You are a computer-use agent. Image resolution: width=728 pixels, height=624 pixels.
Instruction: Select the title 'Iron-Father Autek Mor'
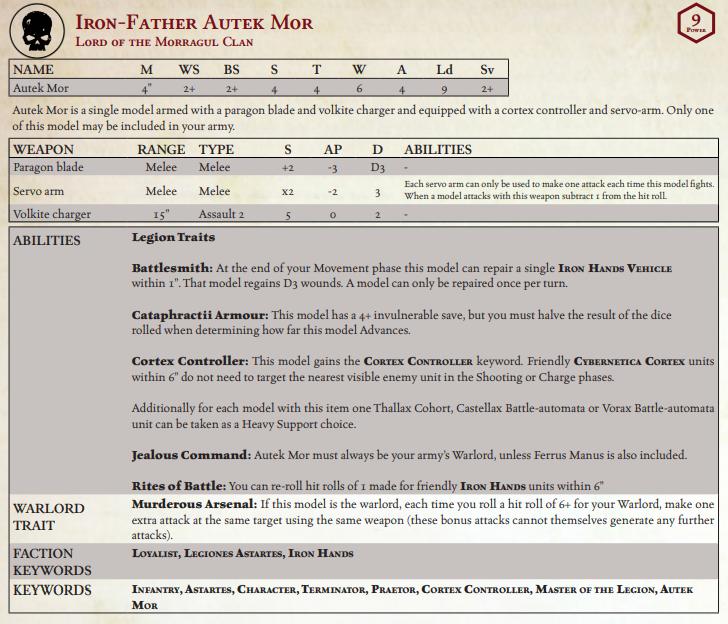coord(194,23)
